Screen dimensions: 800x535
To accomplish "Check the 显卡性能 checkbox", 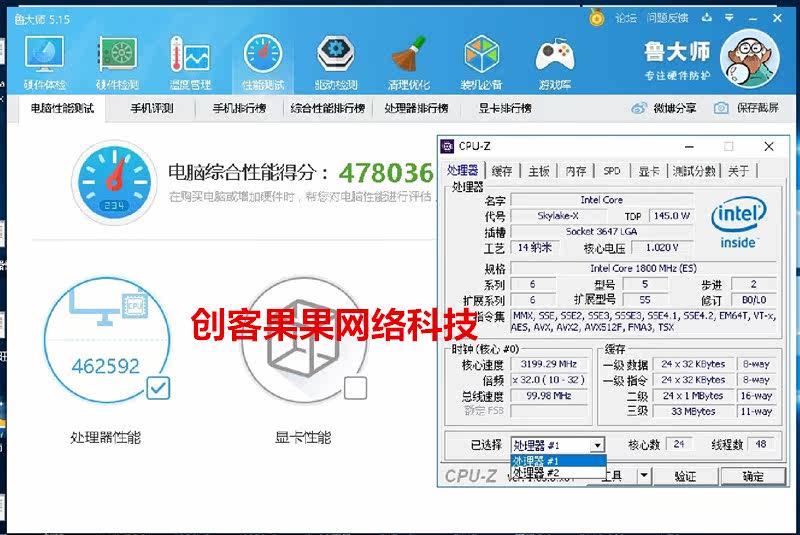I will [x=356, y=388].
